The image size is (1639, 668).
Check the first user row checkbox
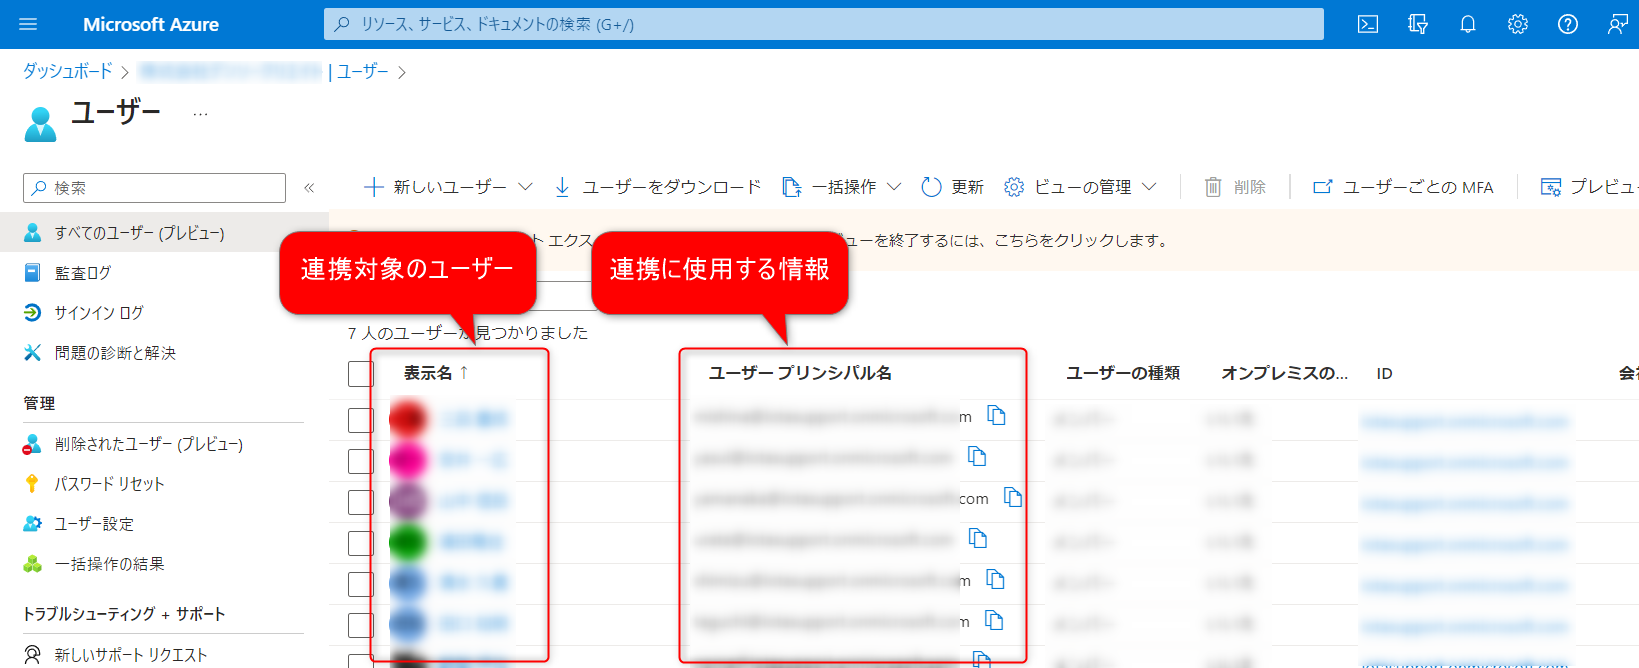click(x=360, y=420)
